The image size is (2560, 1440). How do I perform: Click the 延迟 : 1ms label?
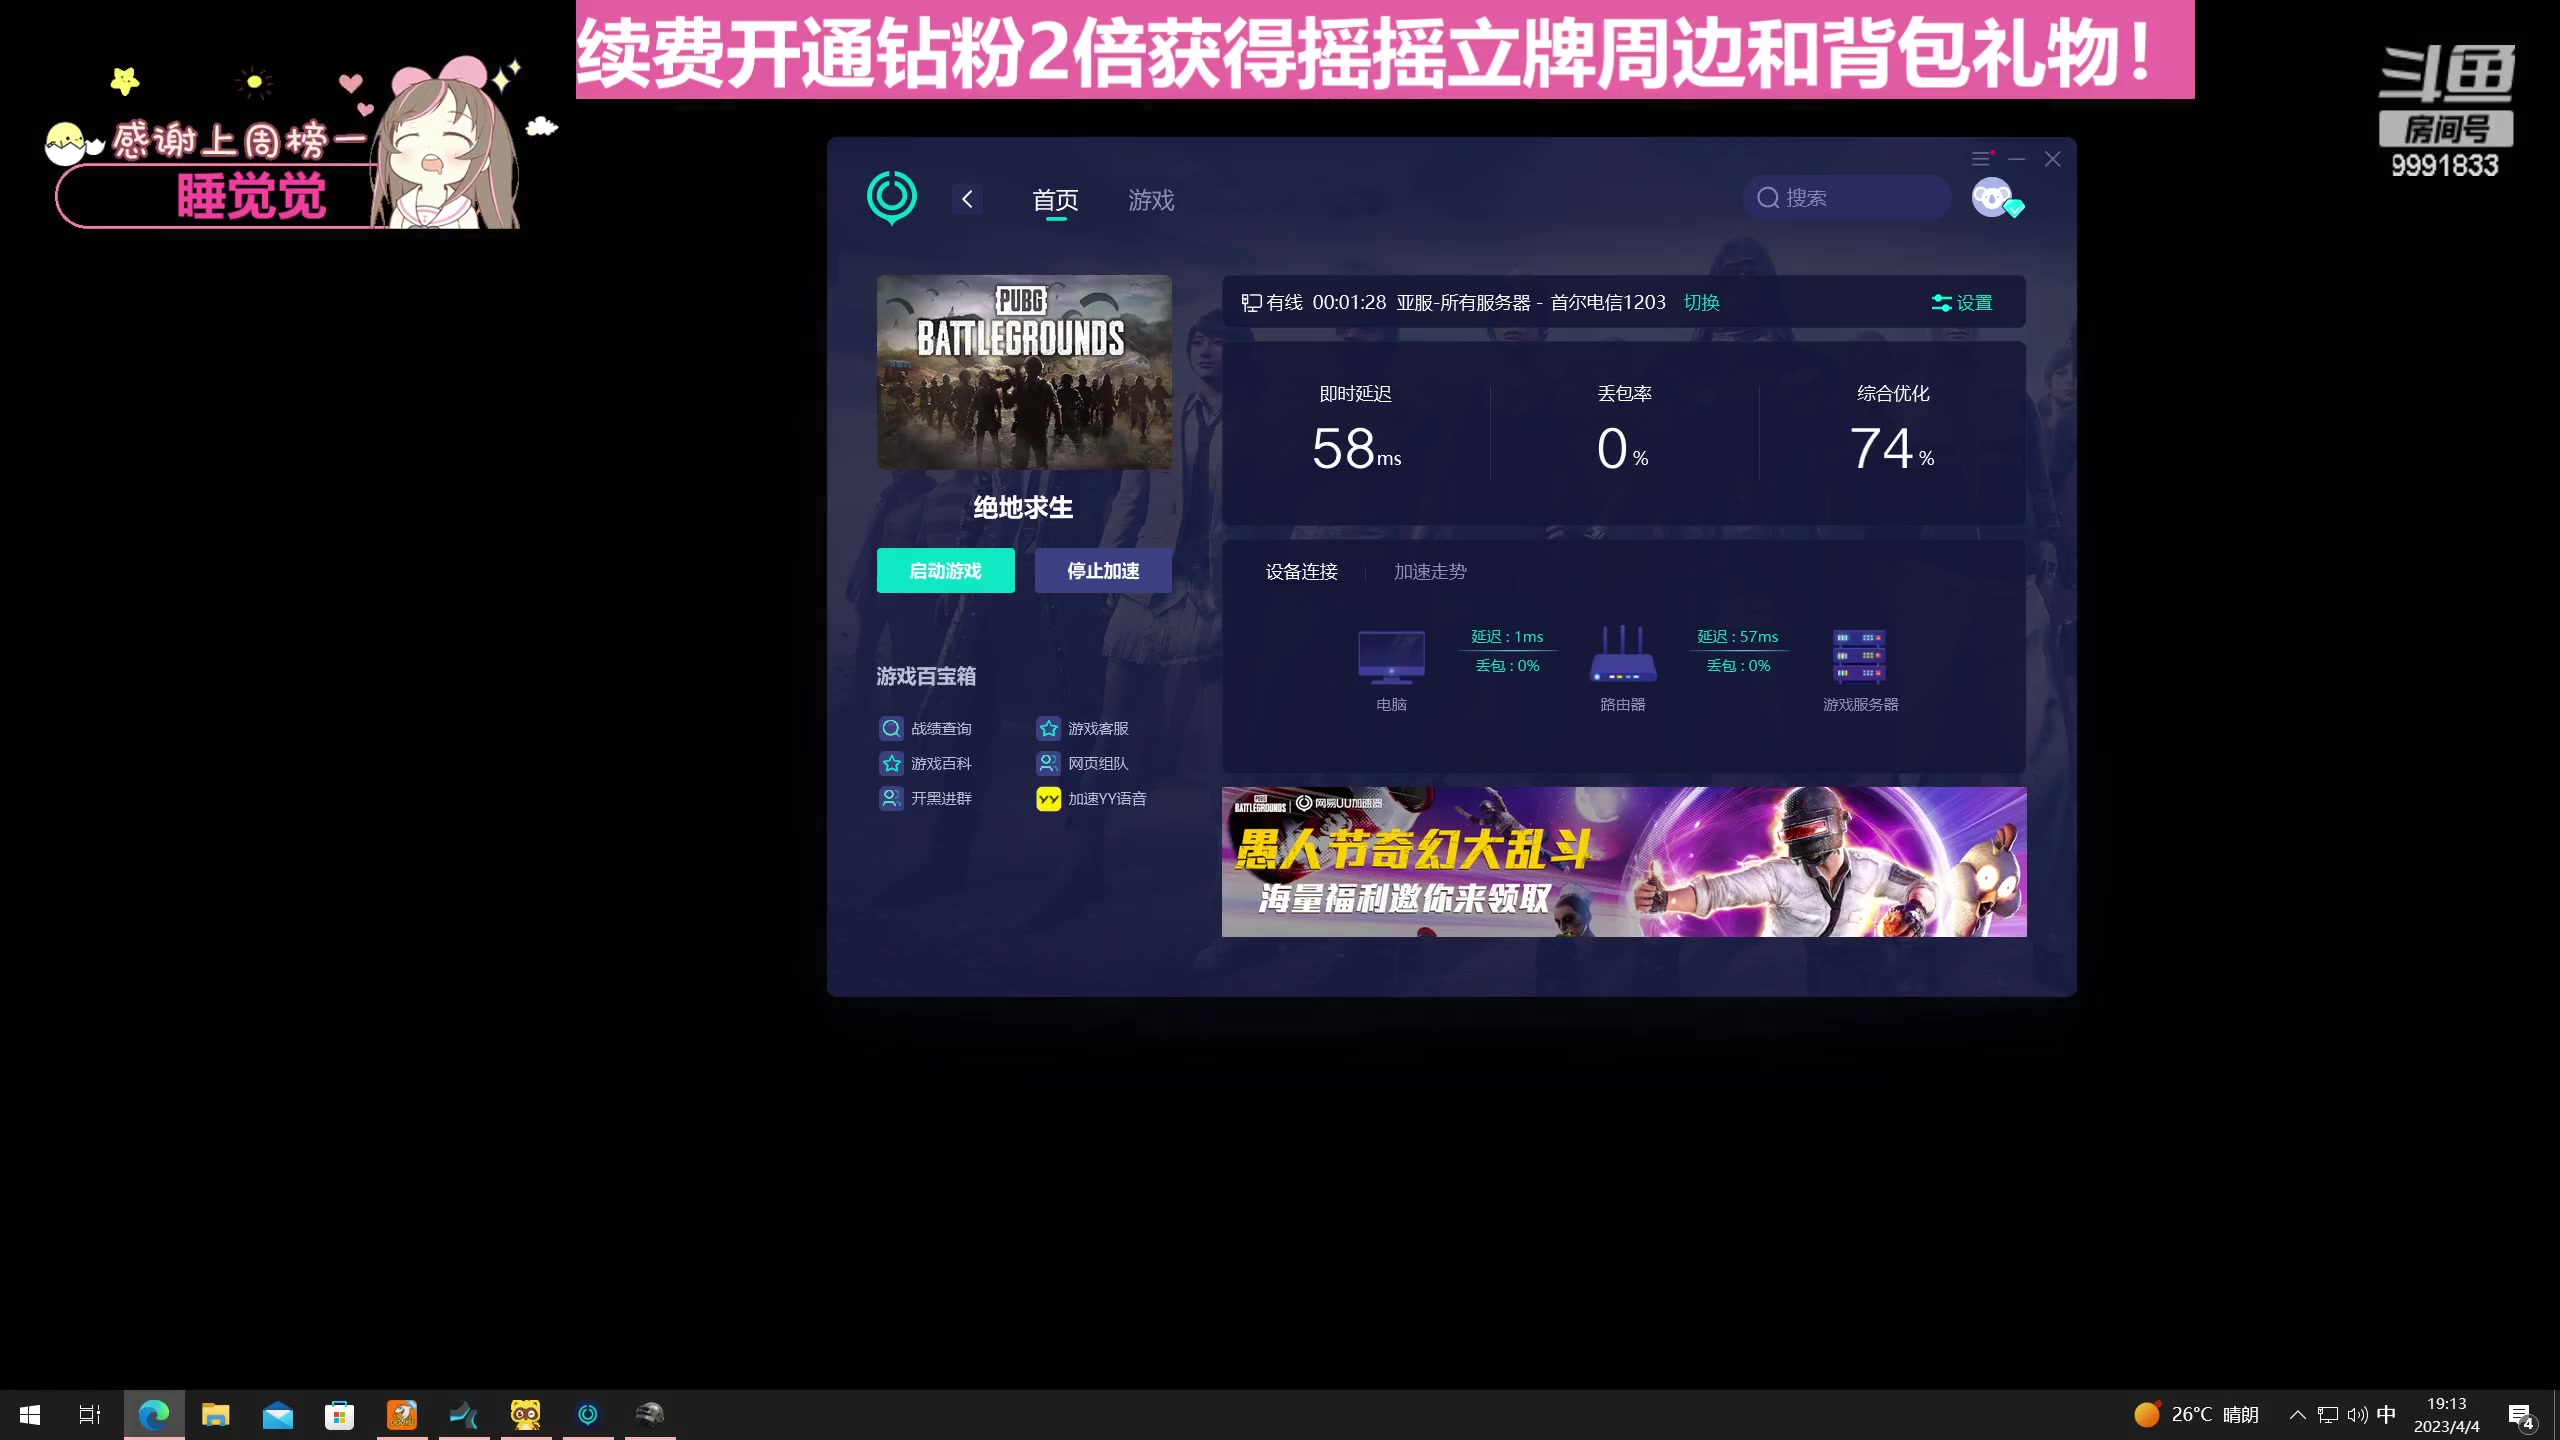pos(1507,637)
